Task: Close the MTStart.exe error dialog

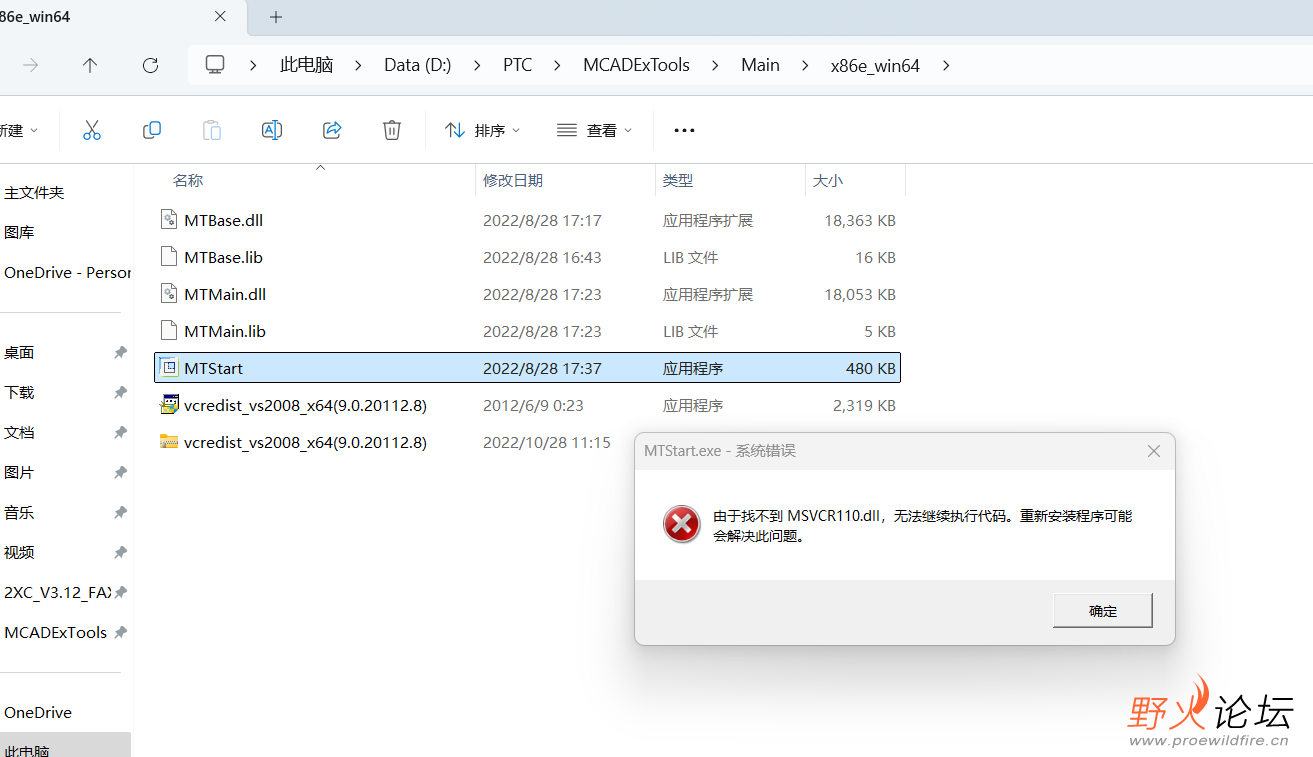Action: [1153, 451]
